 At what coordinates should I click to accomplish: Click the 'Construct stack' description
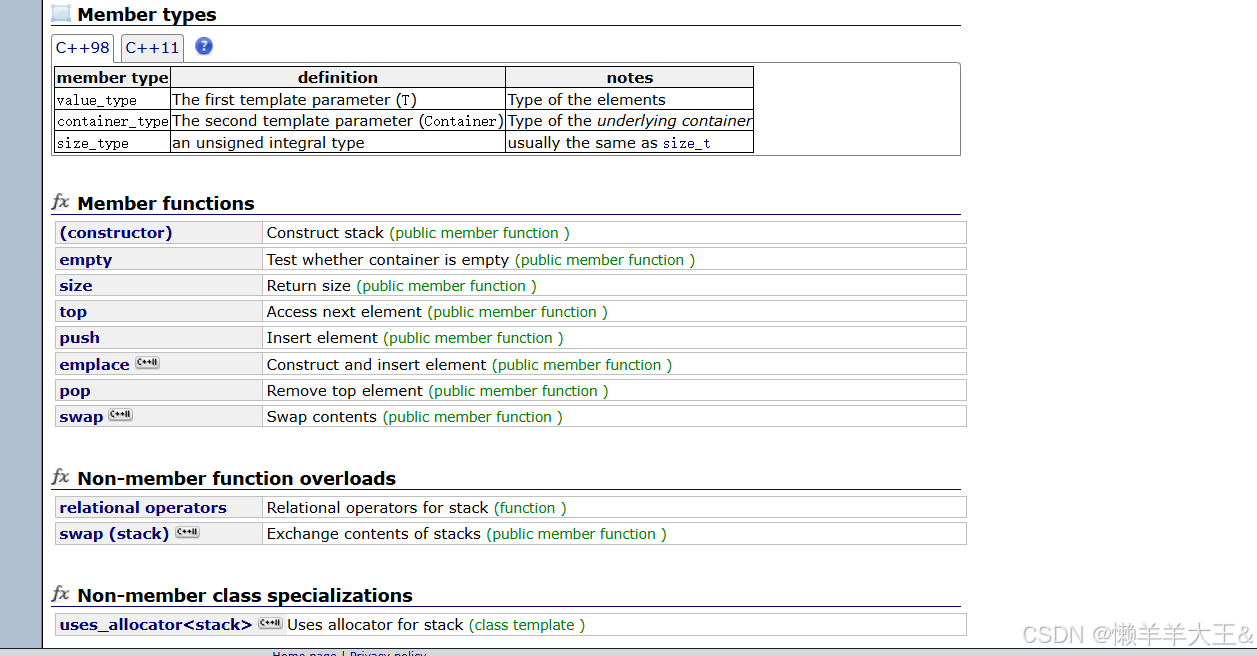(325, 233)
